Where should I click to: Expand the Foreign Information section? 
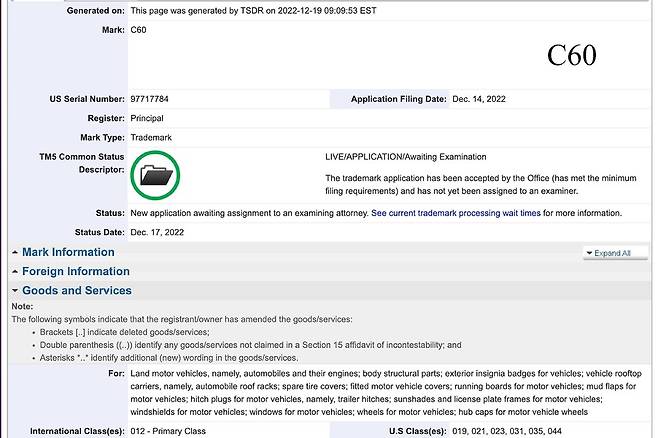click(75, 271)
